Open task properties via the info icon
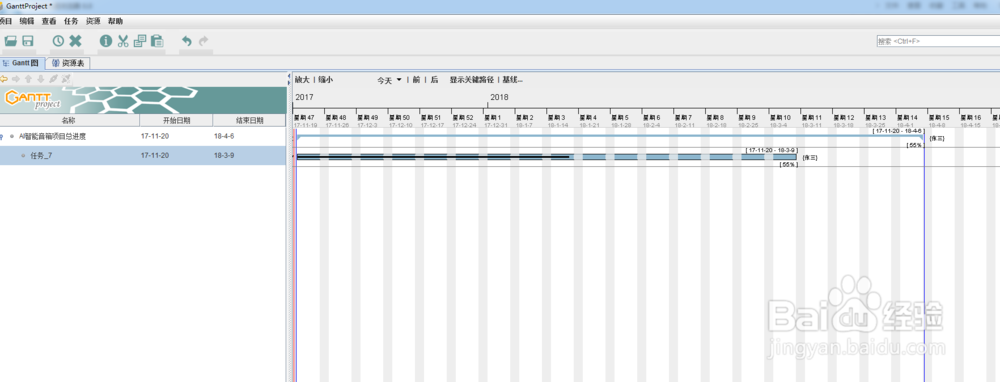This screenshot has height=382, width=1000. tap(106, 41)
